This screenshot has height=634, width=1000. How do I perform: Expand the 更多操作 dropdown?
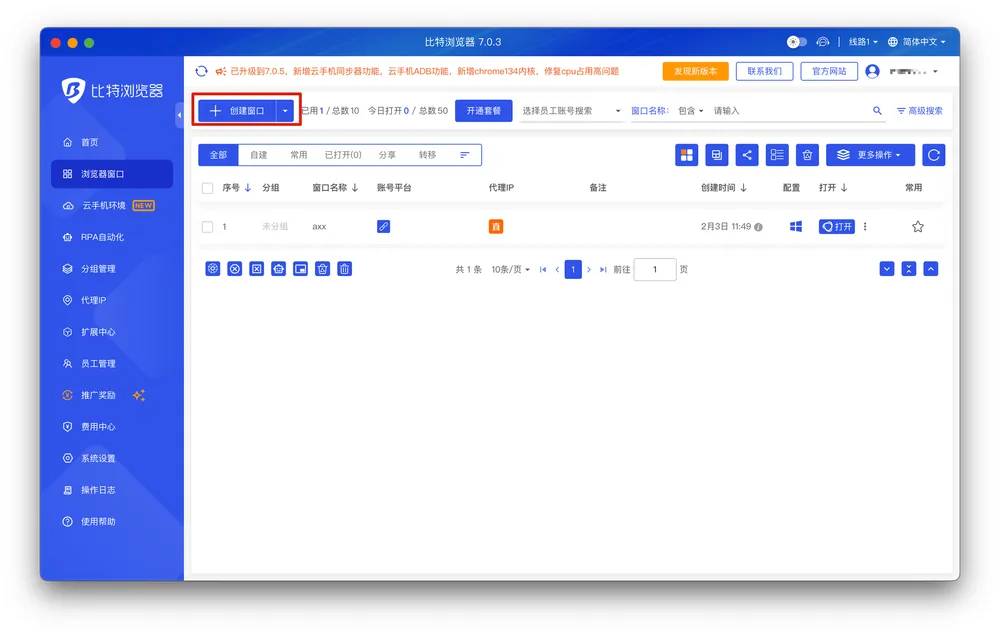[870, 155]
